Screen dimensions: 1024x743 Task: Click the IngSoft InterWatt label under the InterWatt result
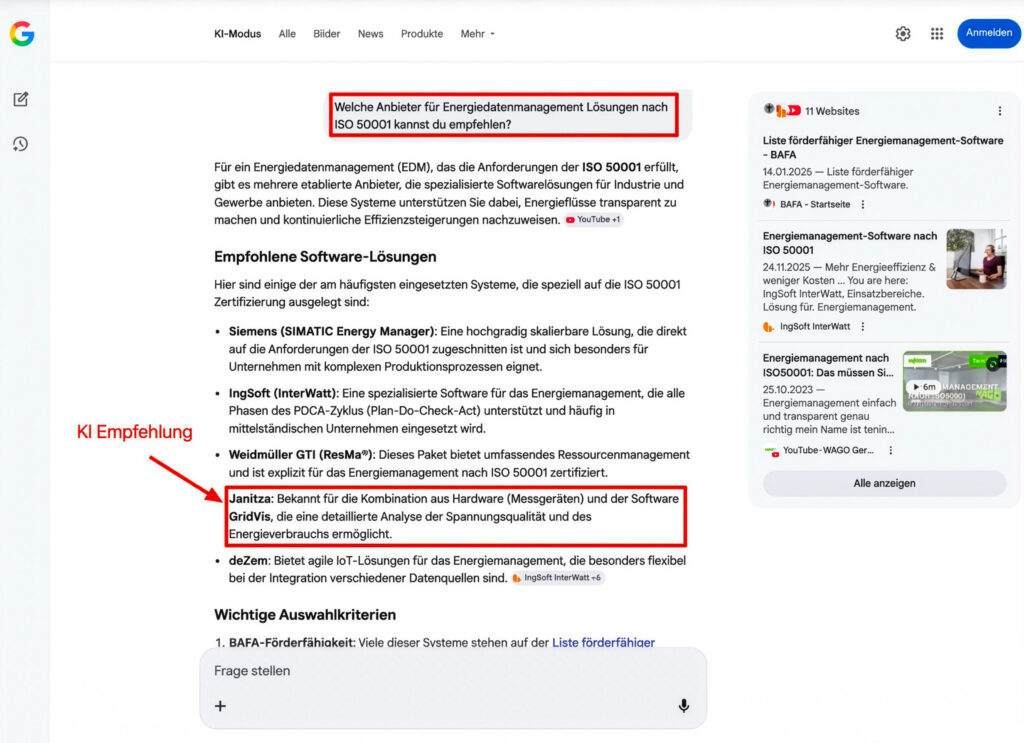point(815,326)
